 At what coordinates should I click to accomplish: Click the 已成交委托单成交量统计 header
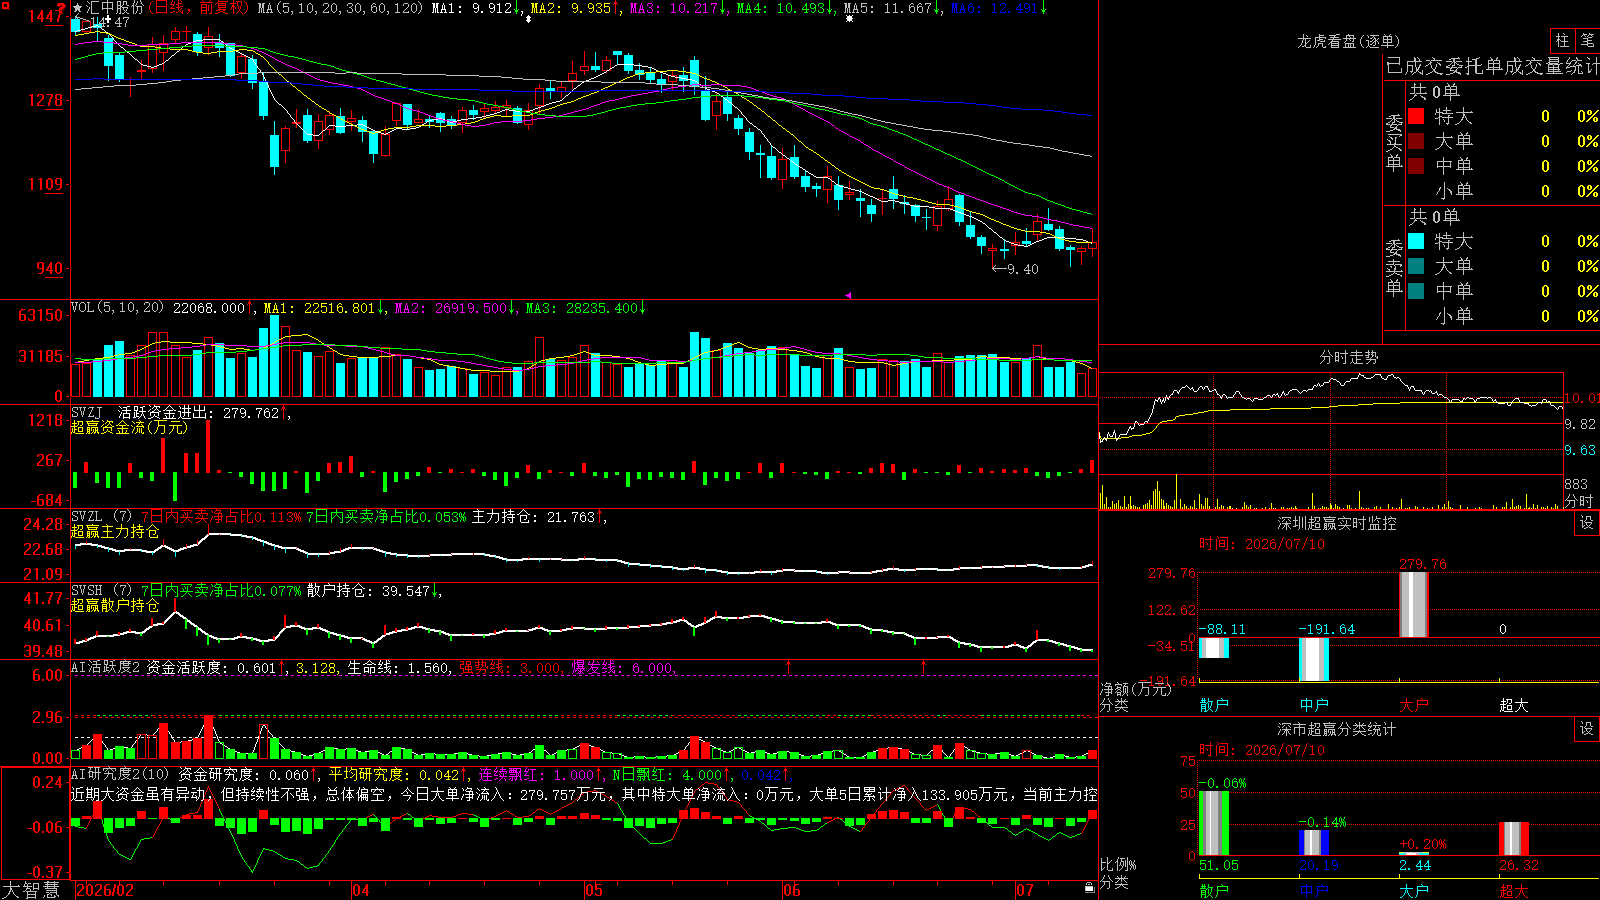coord(1492,66)
